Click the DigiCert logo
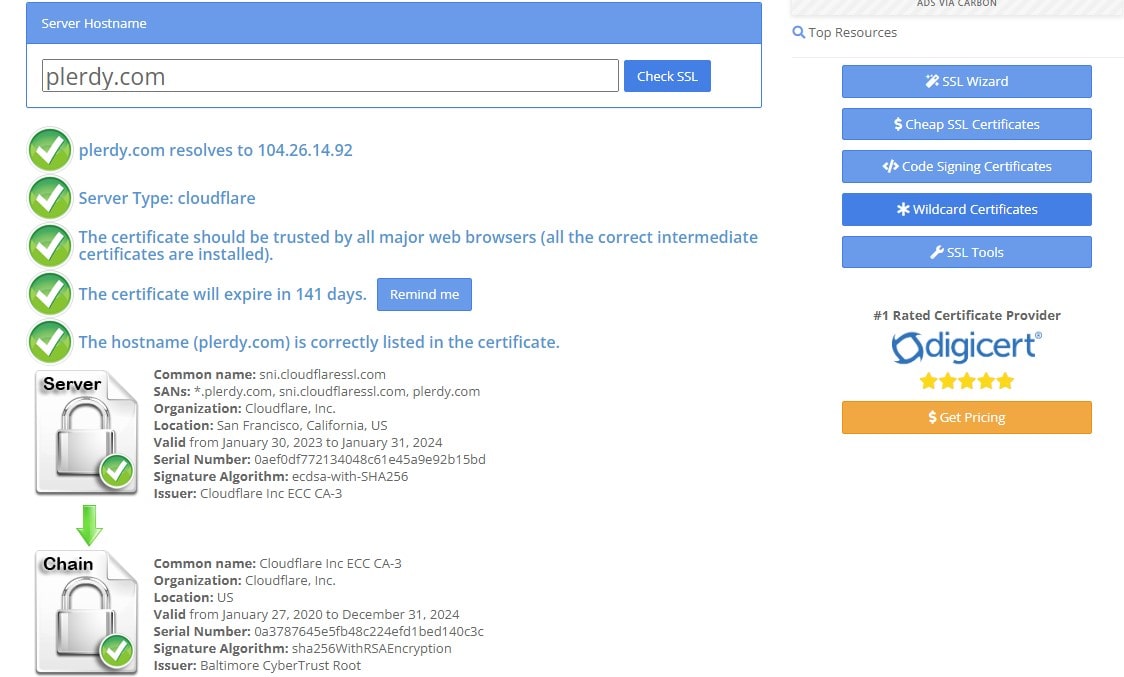Screen dimensions: 1124x677 click(x=966, y=347)
